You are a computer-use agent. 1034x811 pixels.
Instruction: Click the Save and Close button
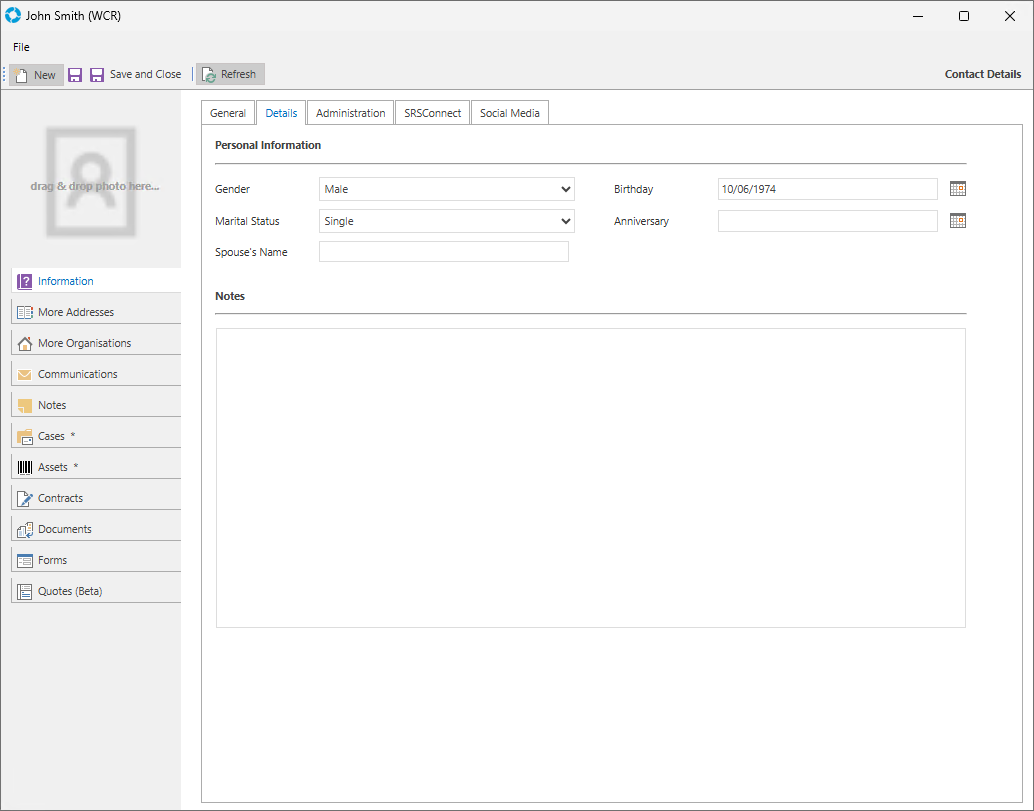pos(136,75)
